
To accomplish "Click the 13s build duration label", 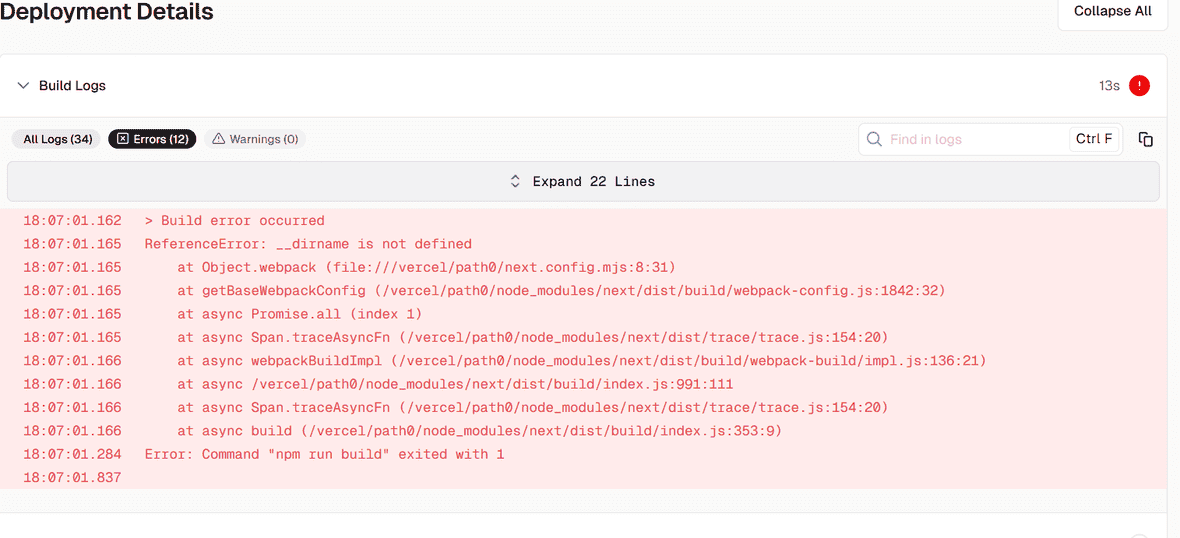I will [x=1109, y=86].
